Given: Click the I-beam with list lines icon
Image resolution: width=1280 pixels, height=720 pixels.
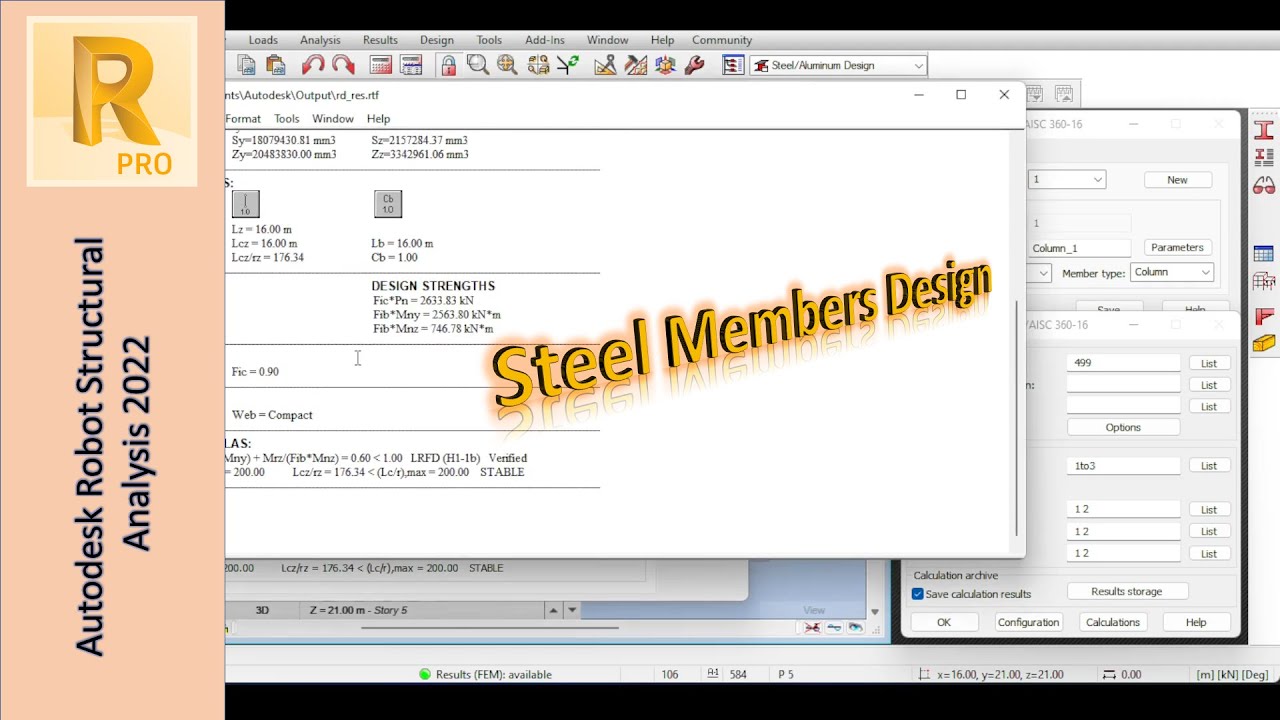Looking at the screenshot, I should pos(1264,157).
